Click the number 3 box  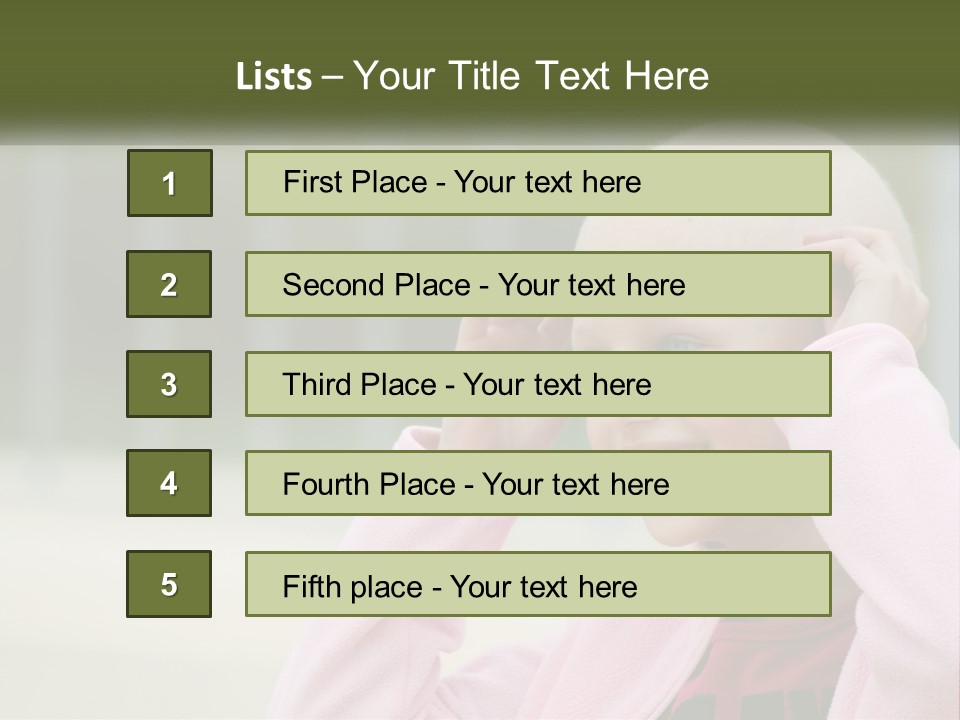coord(169,384)
